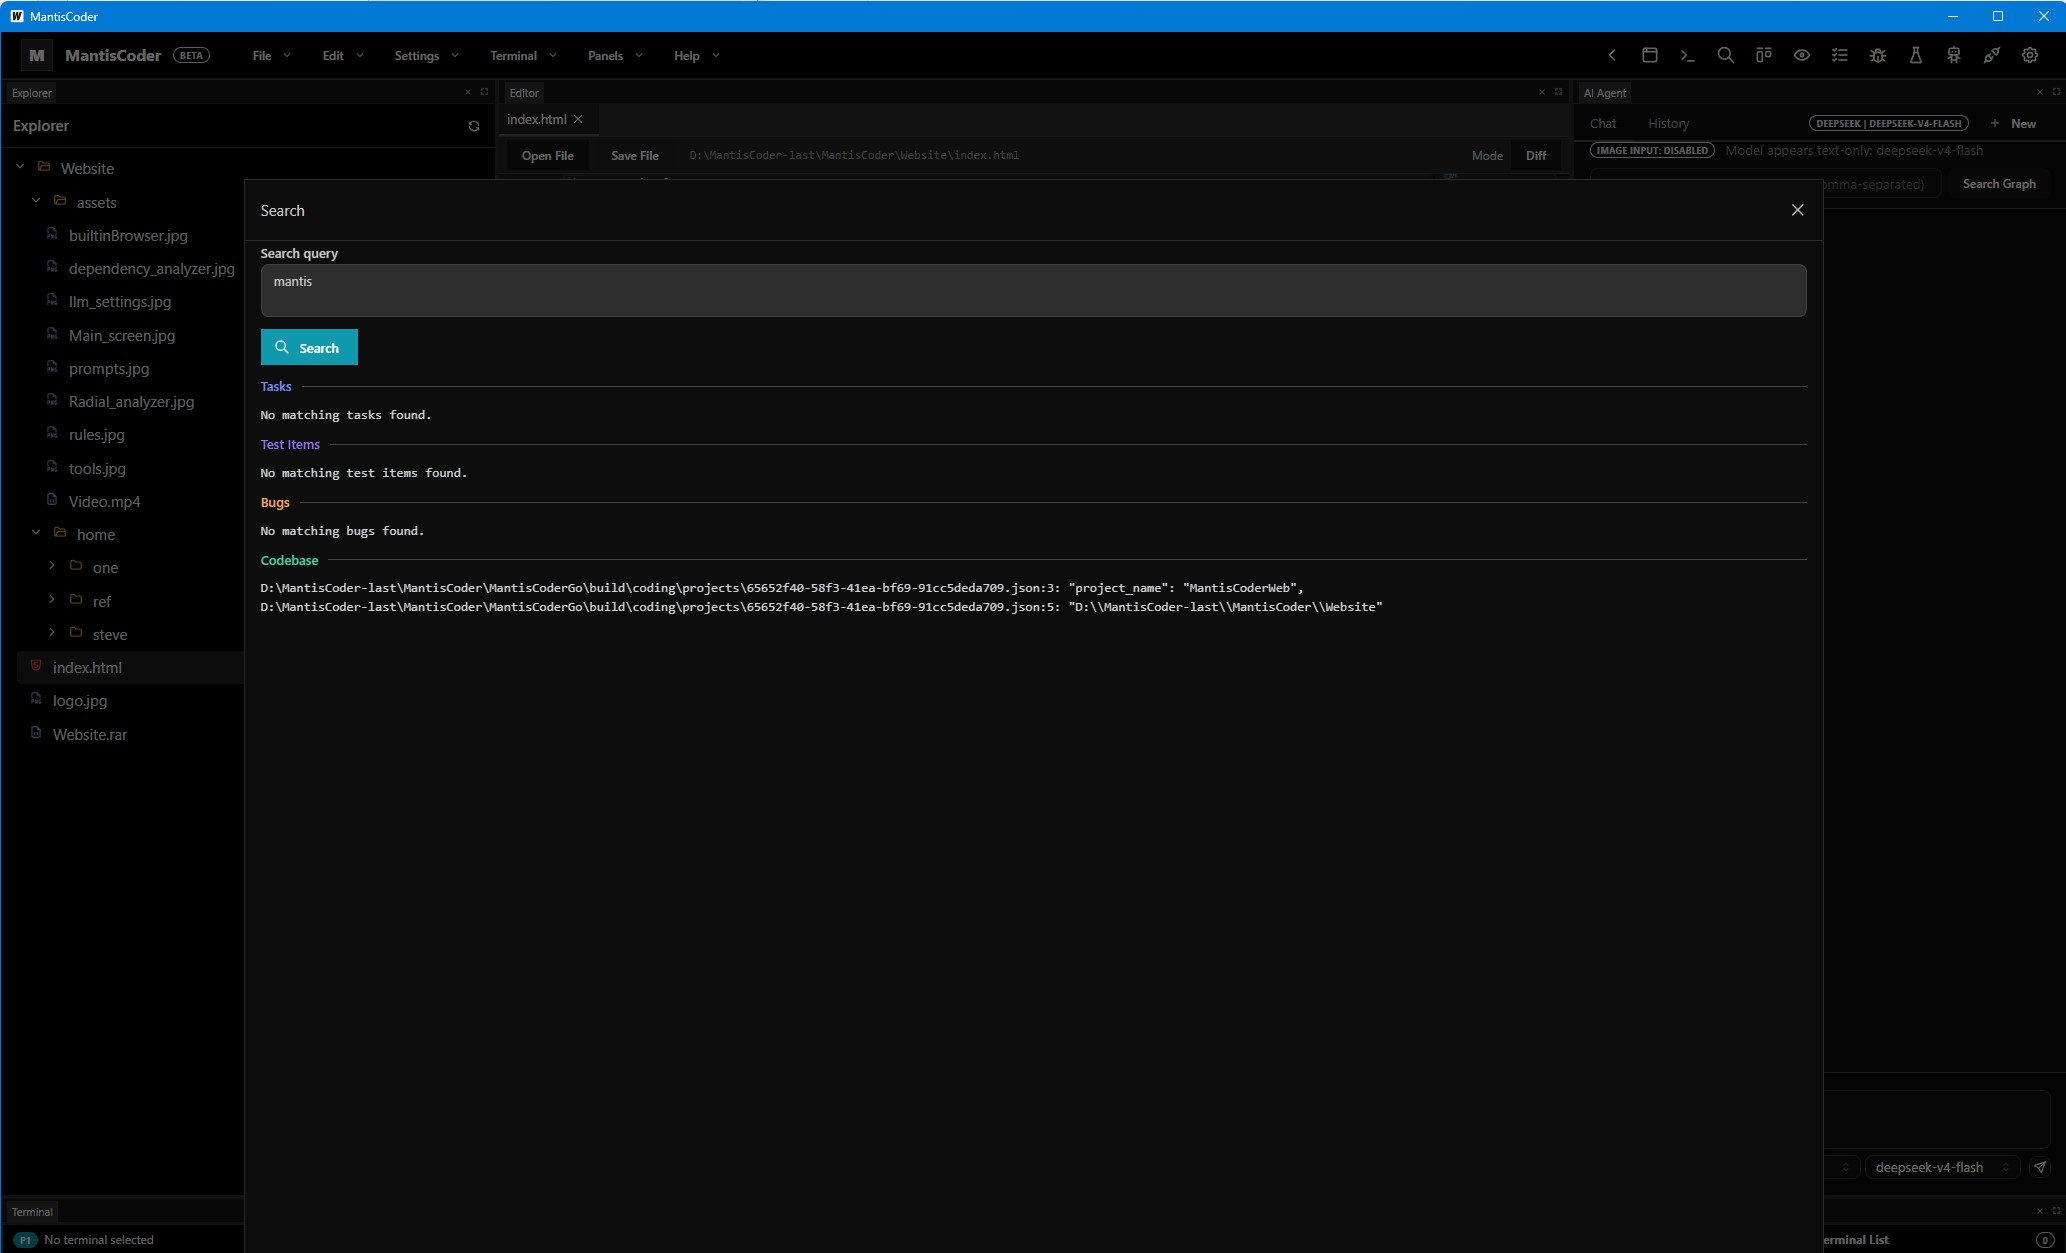Viewport: 2066px width, 1253px height.
Task: Click the image file icon beside logo.jpg
Action: click(37, 700)
